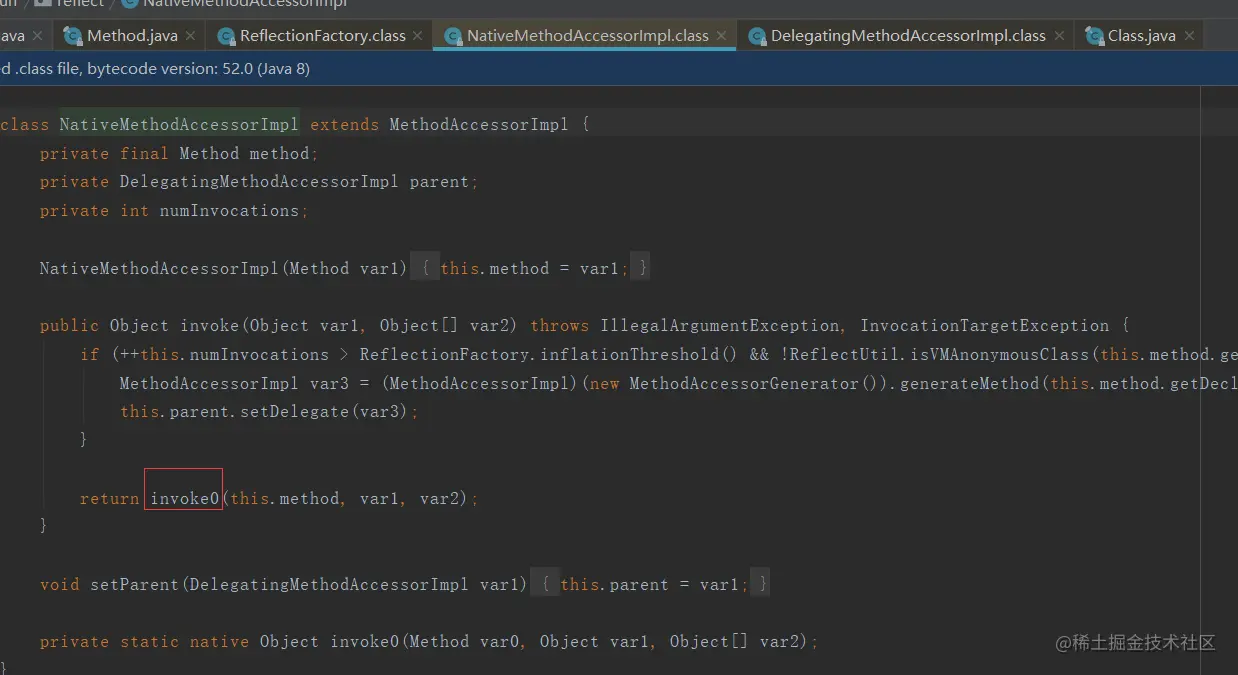Click the extends keyword in class declaration

click(x=344, y=125)
